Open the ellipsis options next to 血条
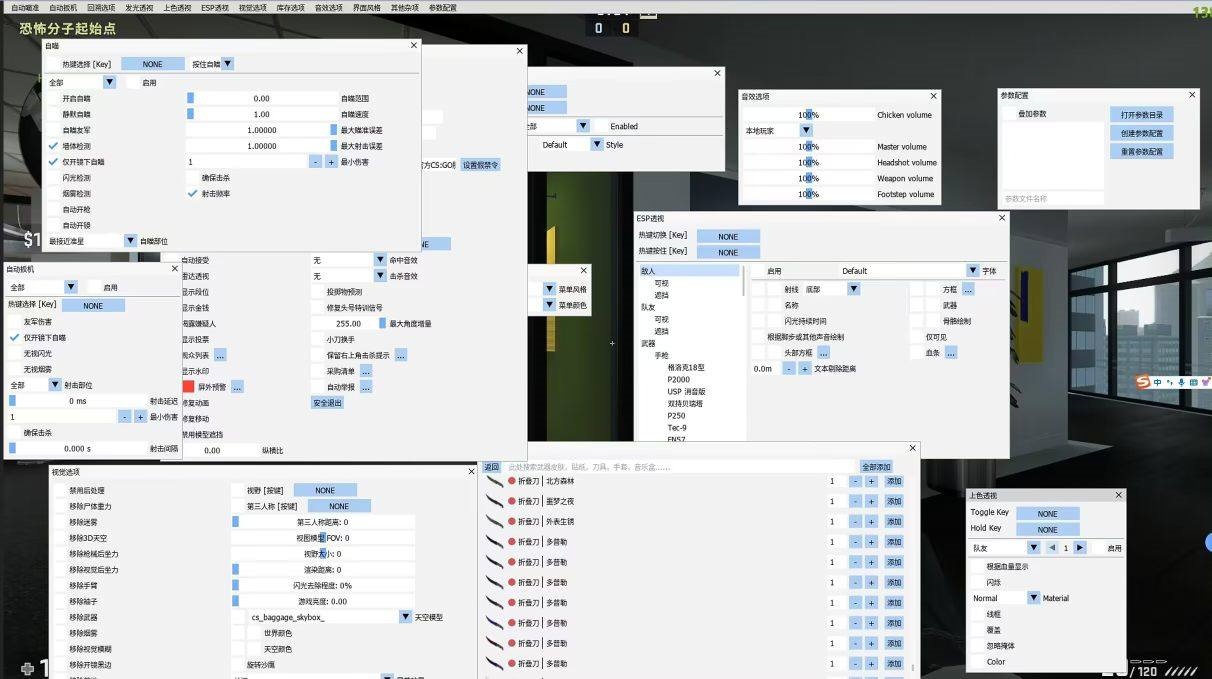This screenshot has width=1212, height=679. (951, 353)
